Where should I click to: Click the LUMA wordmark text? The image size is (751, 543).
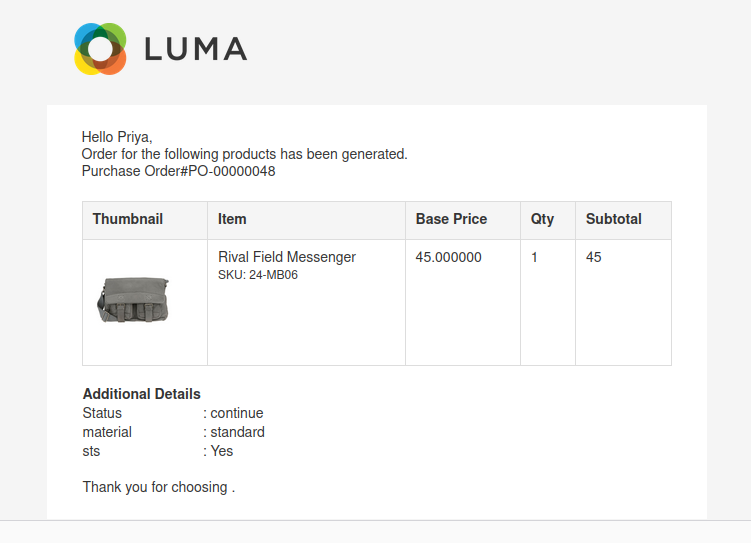[x=195, y=49]
